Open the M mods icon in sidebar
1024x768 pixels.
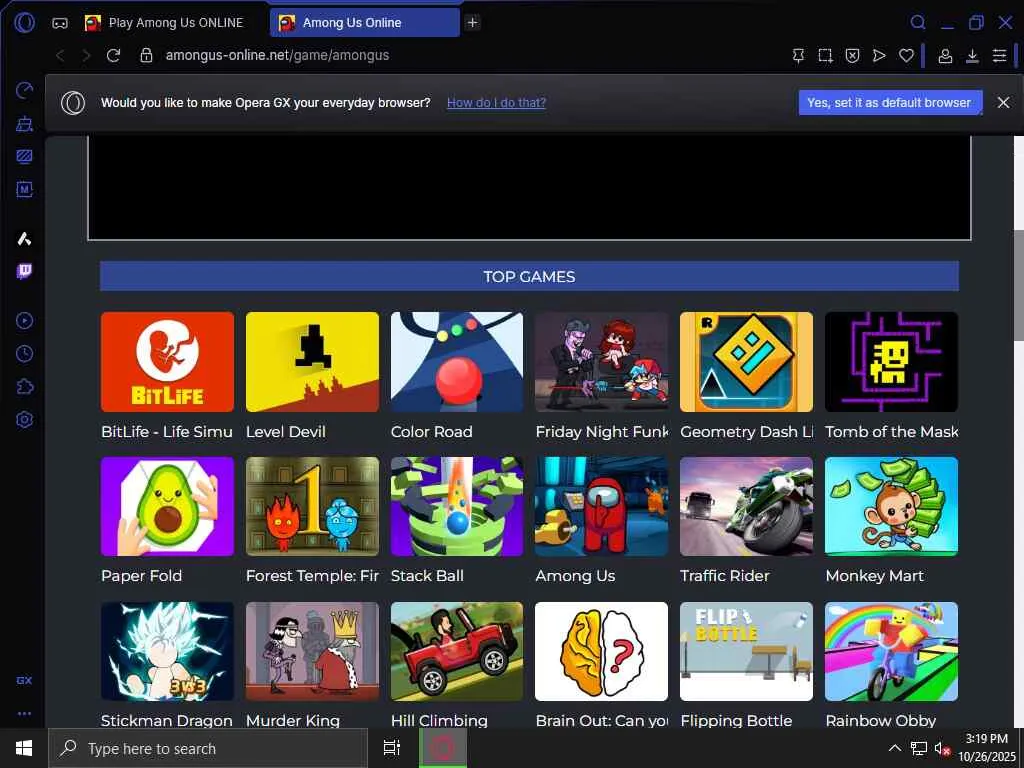24,189
